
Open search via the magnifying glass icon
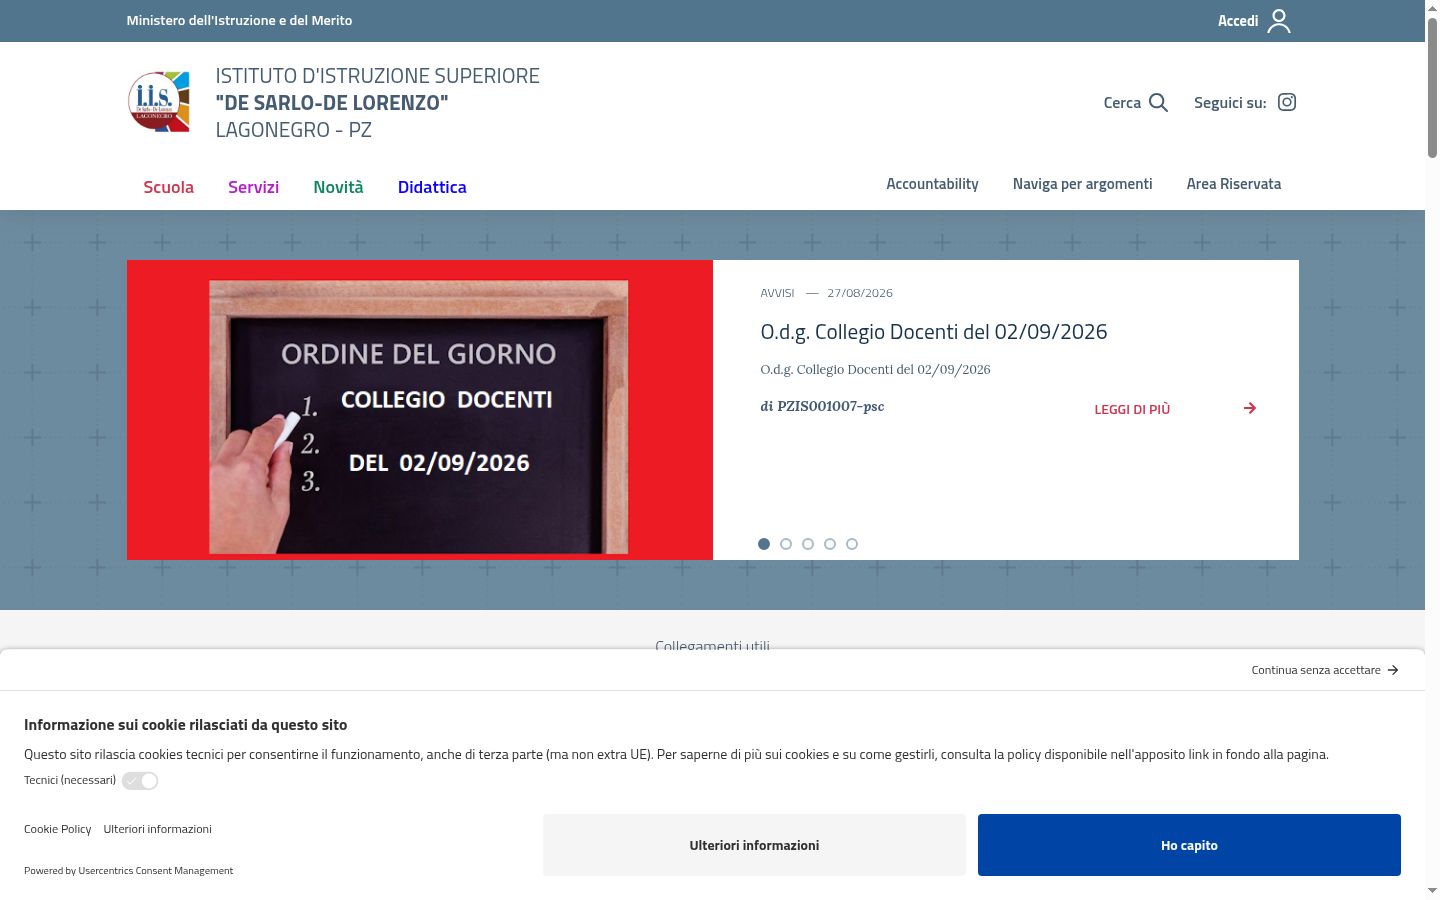coord(1159,102)
